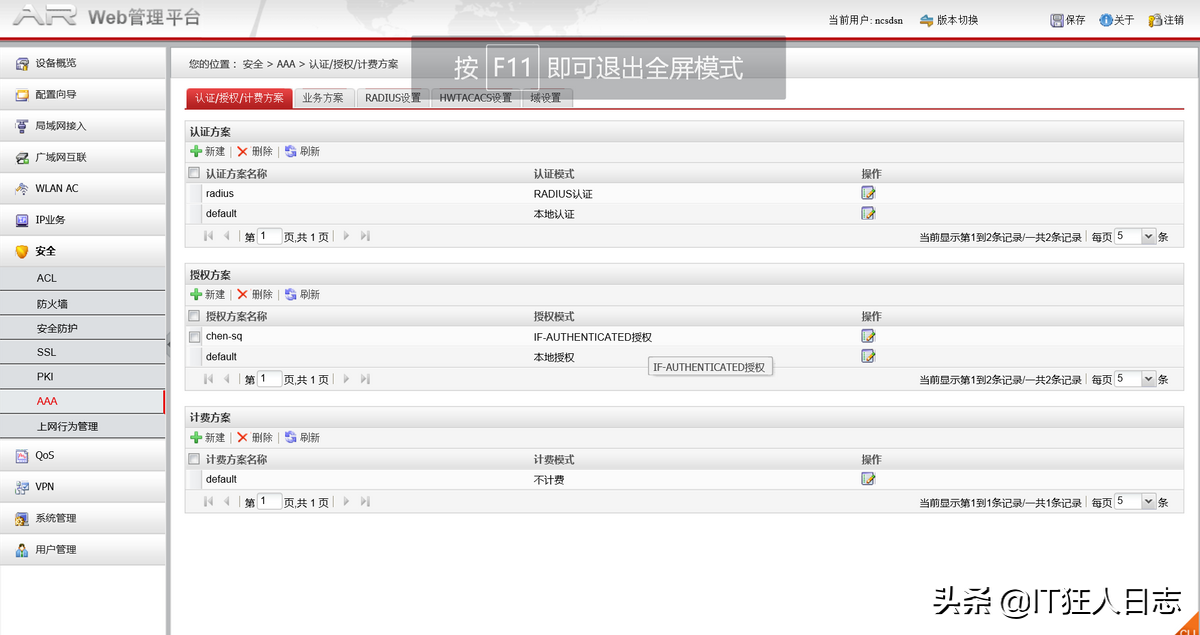Select all rows via 授权方案名称 header checkbox
This screenshot has width=1200, height=635.
[194, 316]
